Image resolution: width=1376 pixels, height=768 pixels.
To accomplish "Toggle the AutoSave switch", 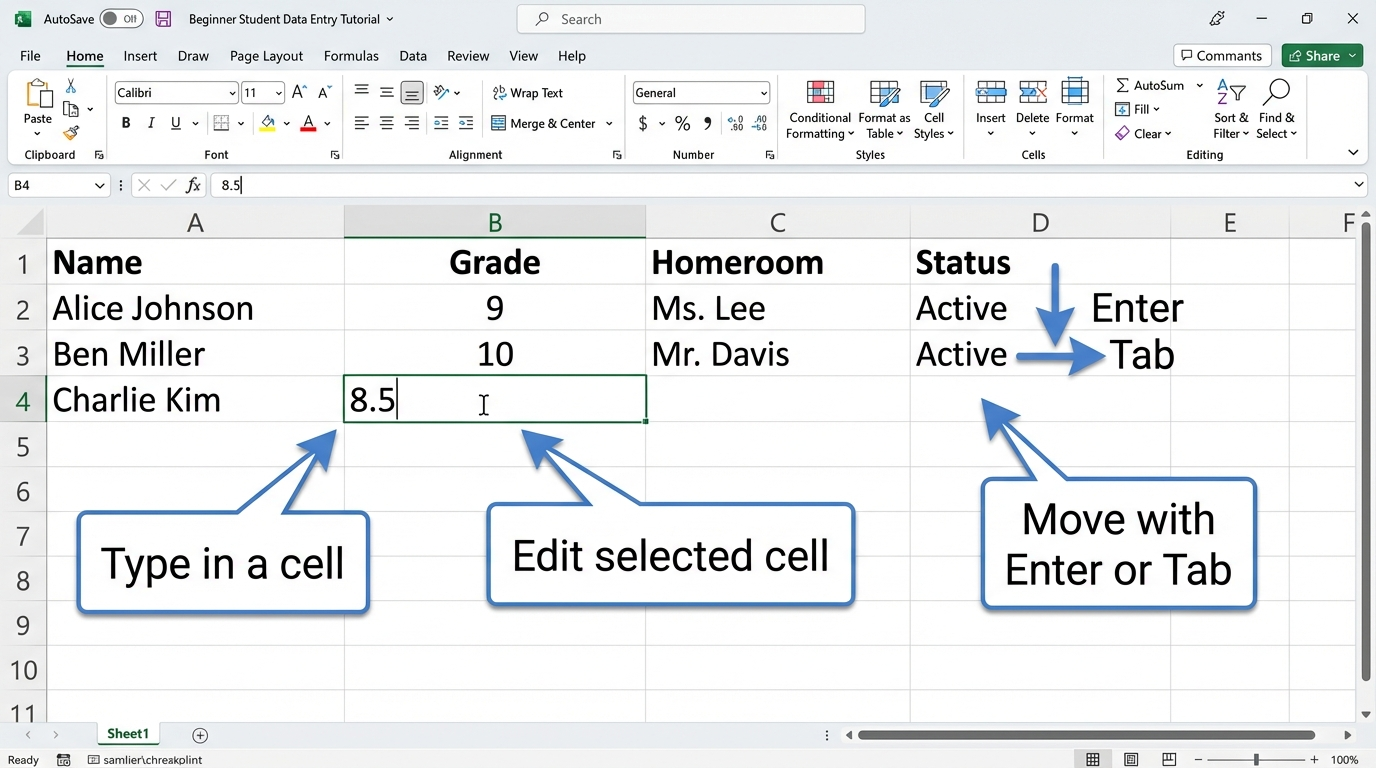I will (x=121, y=19).
